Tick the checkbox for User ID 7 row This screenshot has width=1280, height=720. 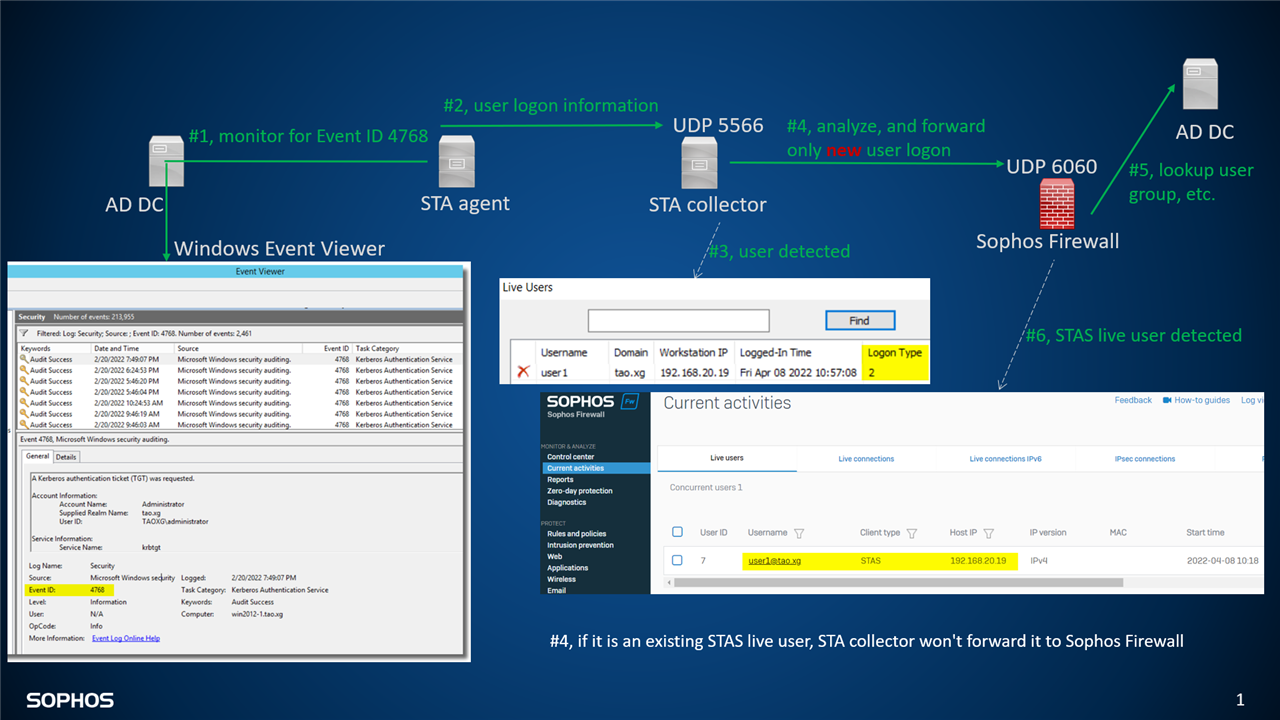pyautogui.click(x=678, y=561)
